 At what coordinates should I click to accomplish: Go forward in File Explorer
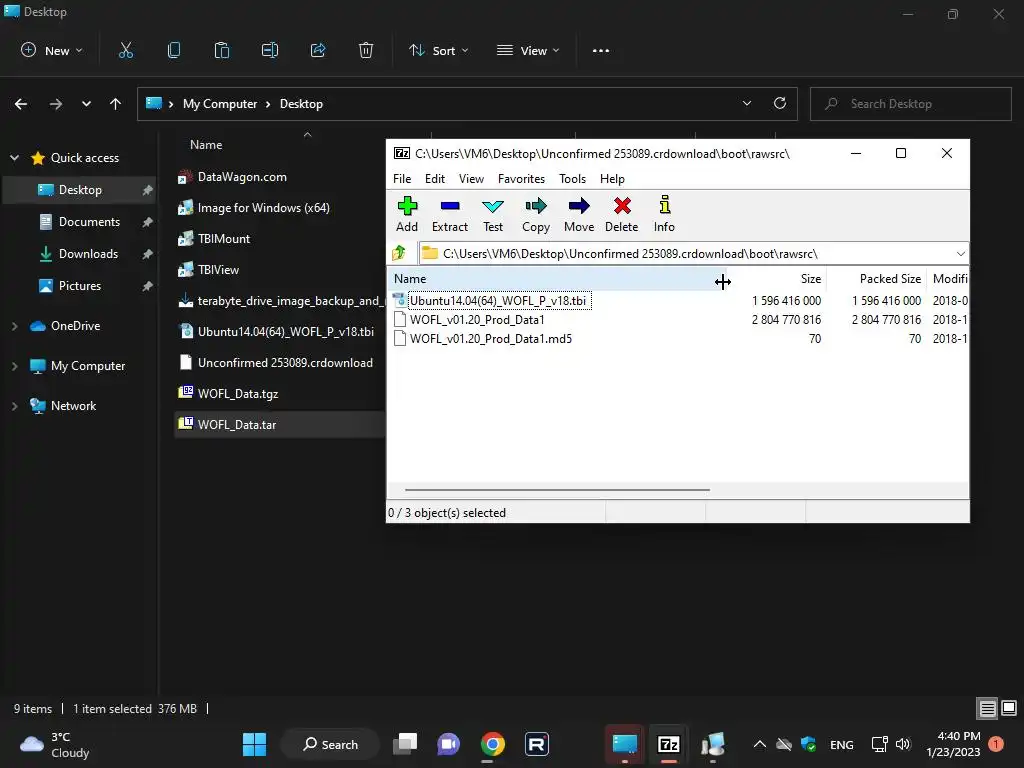56,104
